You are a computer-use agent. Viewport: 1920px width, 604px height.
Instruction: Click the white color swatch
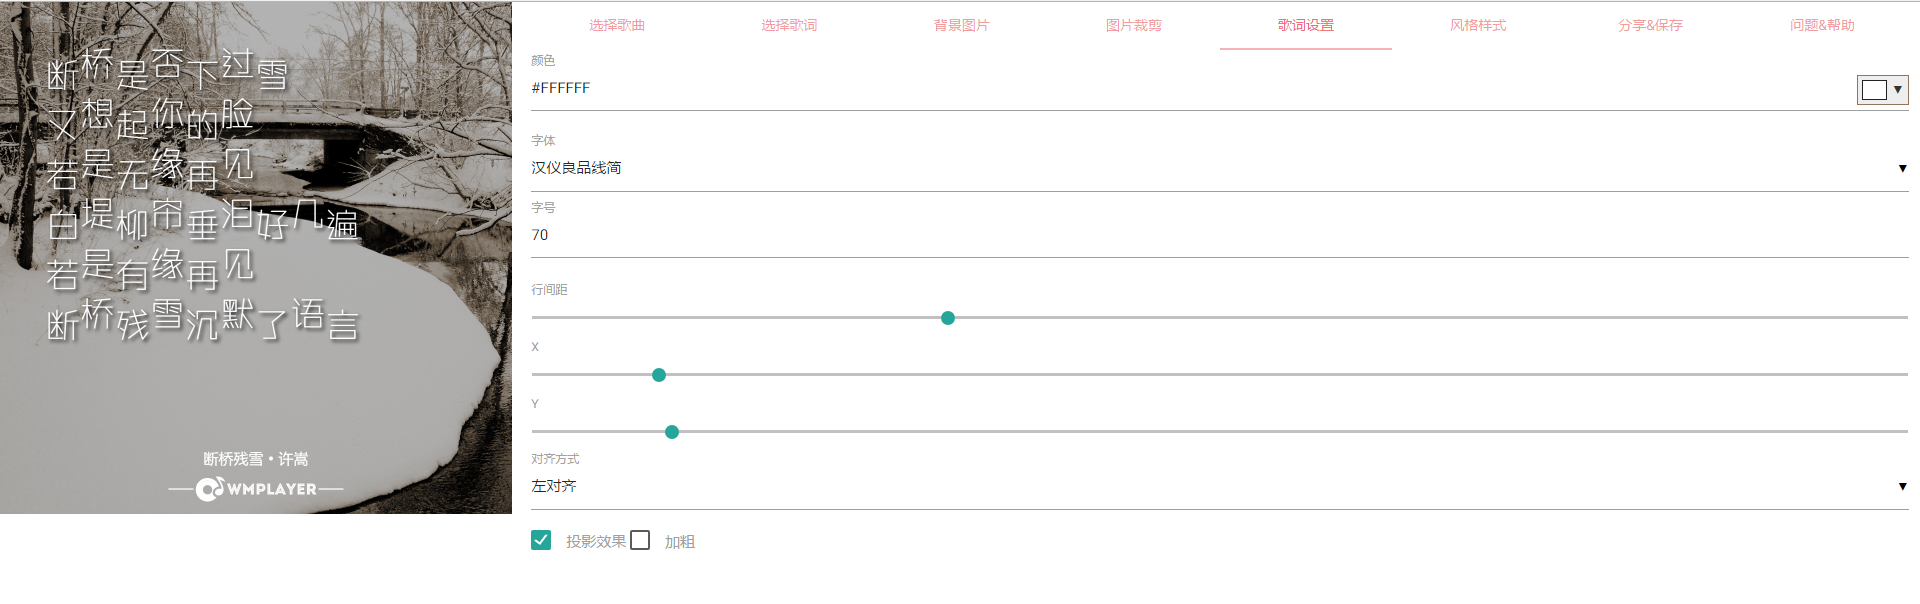pos(1874,89)
